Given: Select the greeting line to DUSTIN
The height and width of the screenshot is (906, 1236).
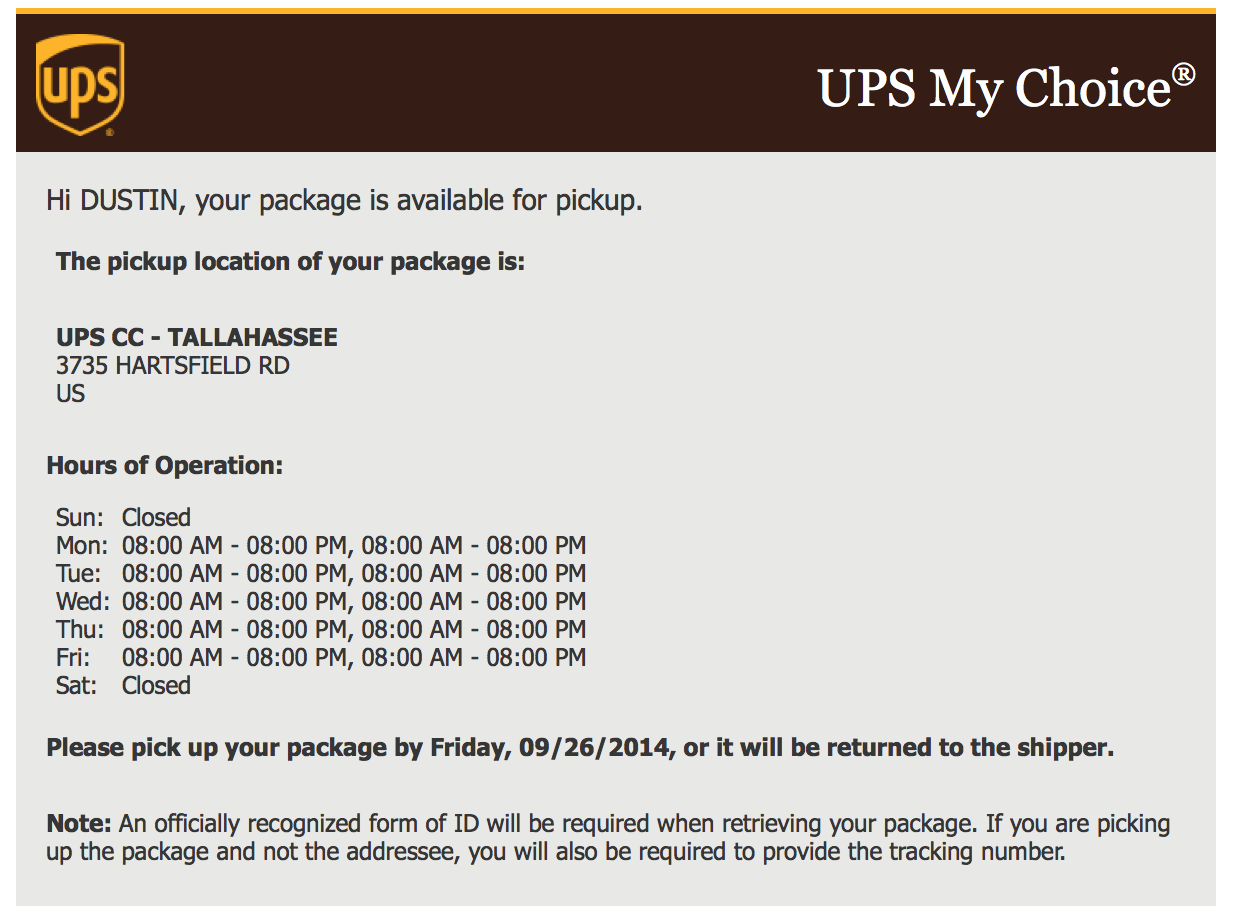Looking at the screenshot, I should tap(344, 200).
